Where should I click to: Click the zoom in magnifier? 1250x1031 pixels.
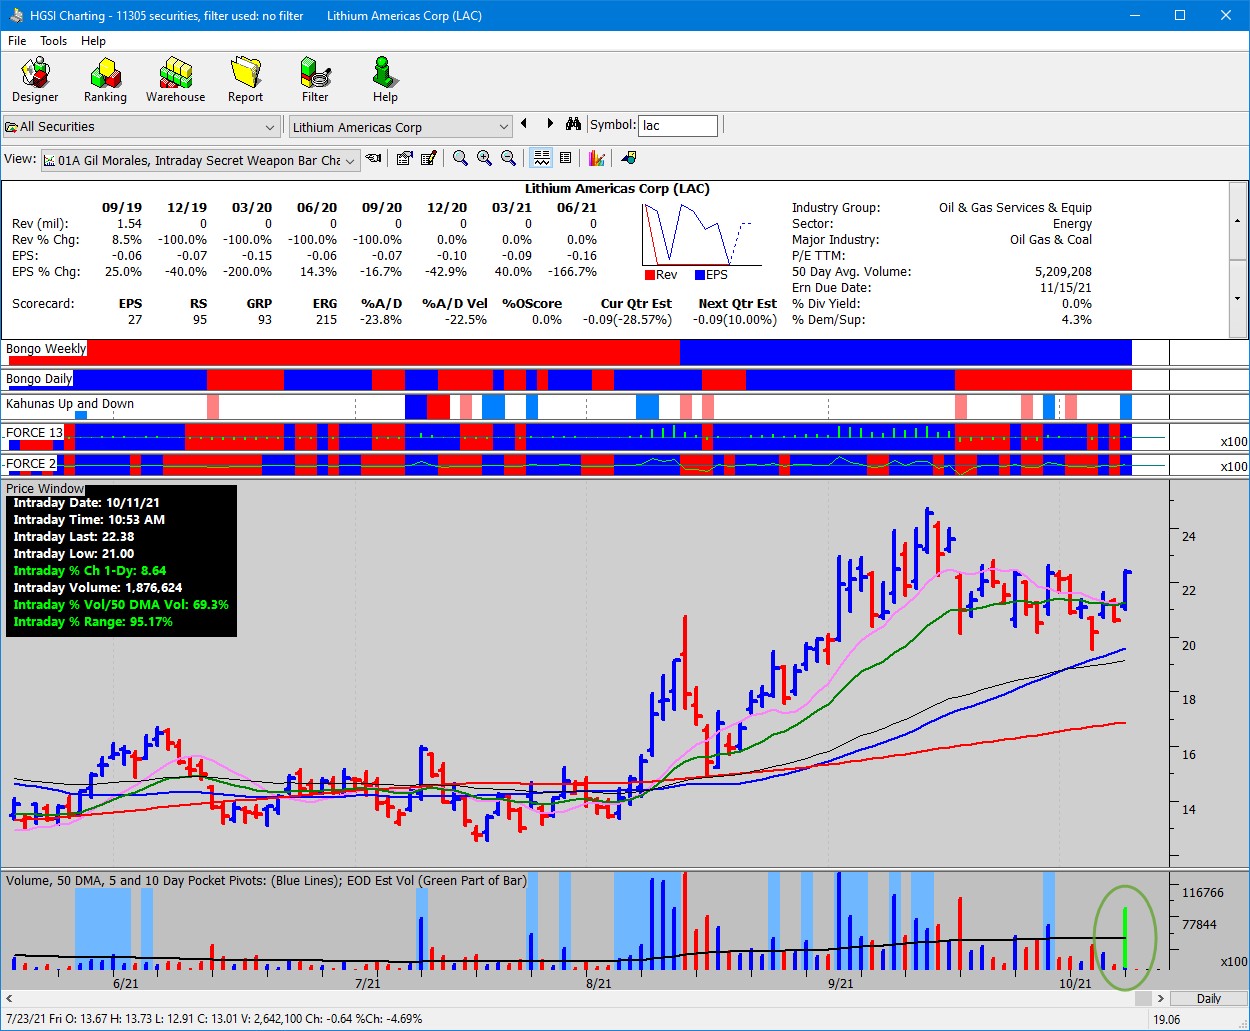484,158
